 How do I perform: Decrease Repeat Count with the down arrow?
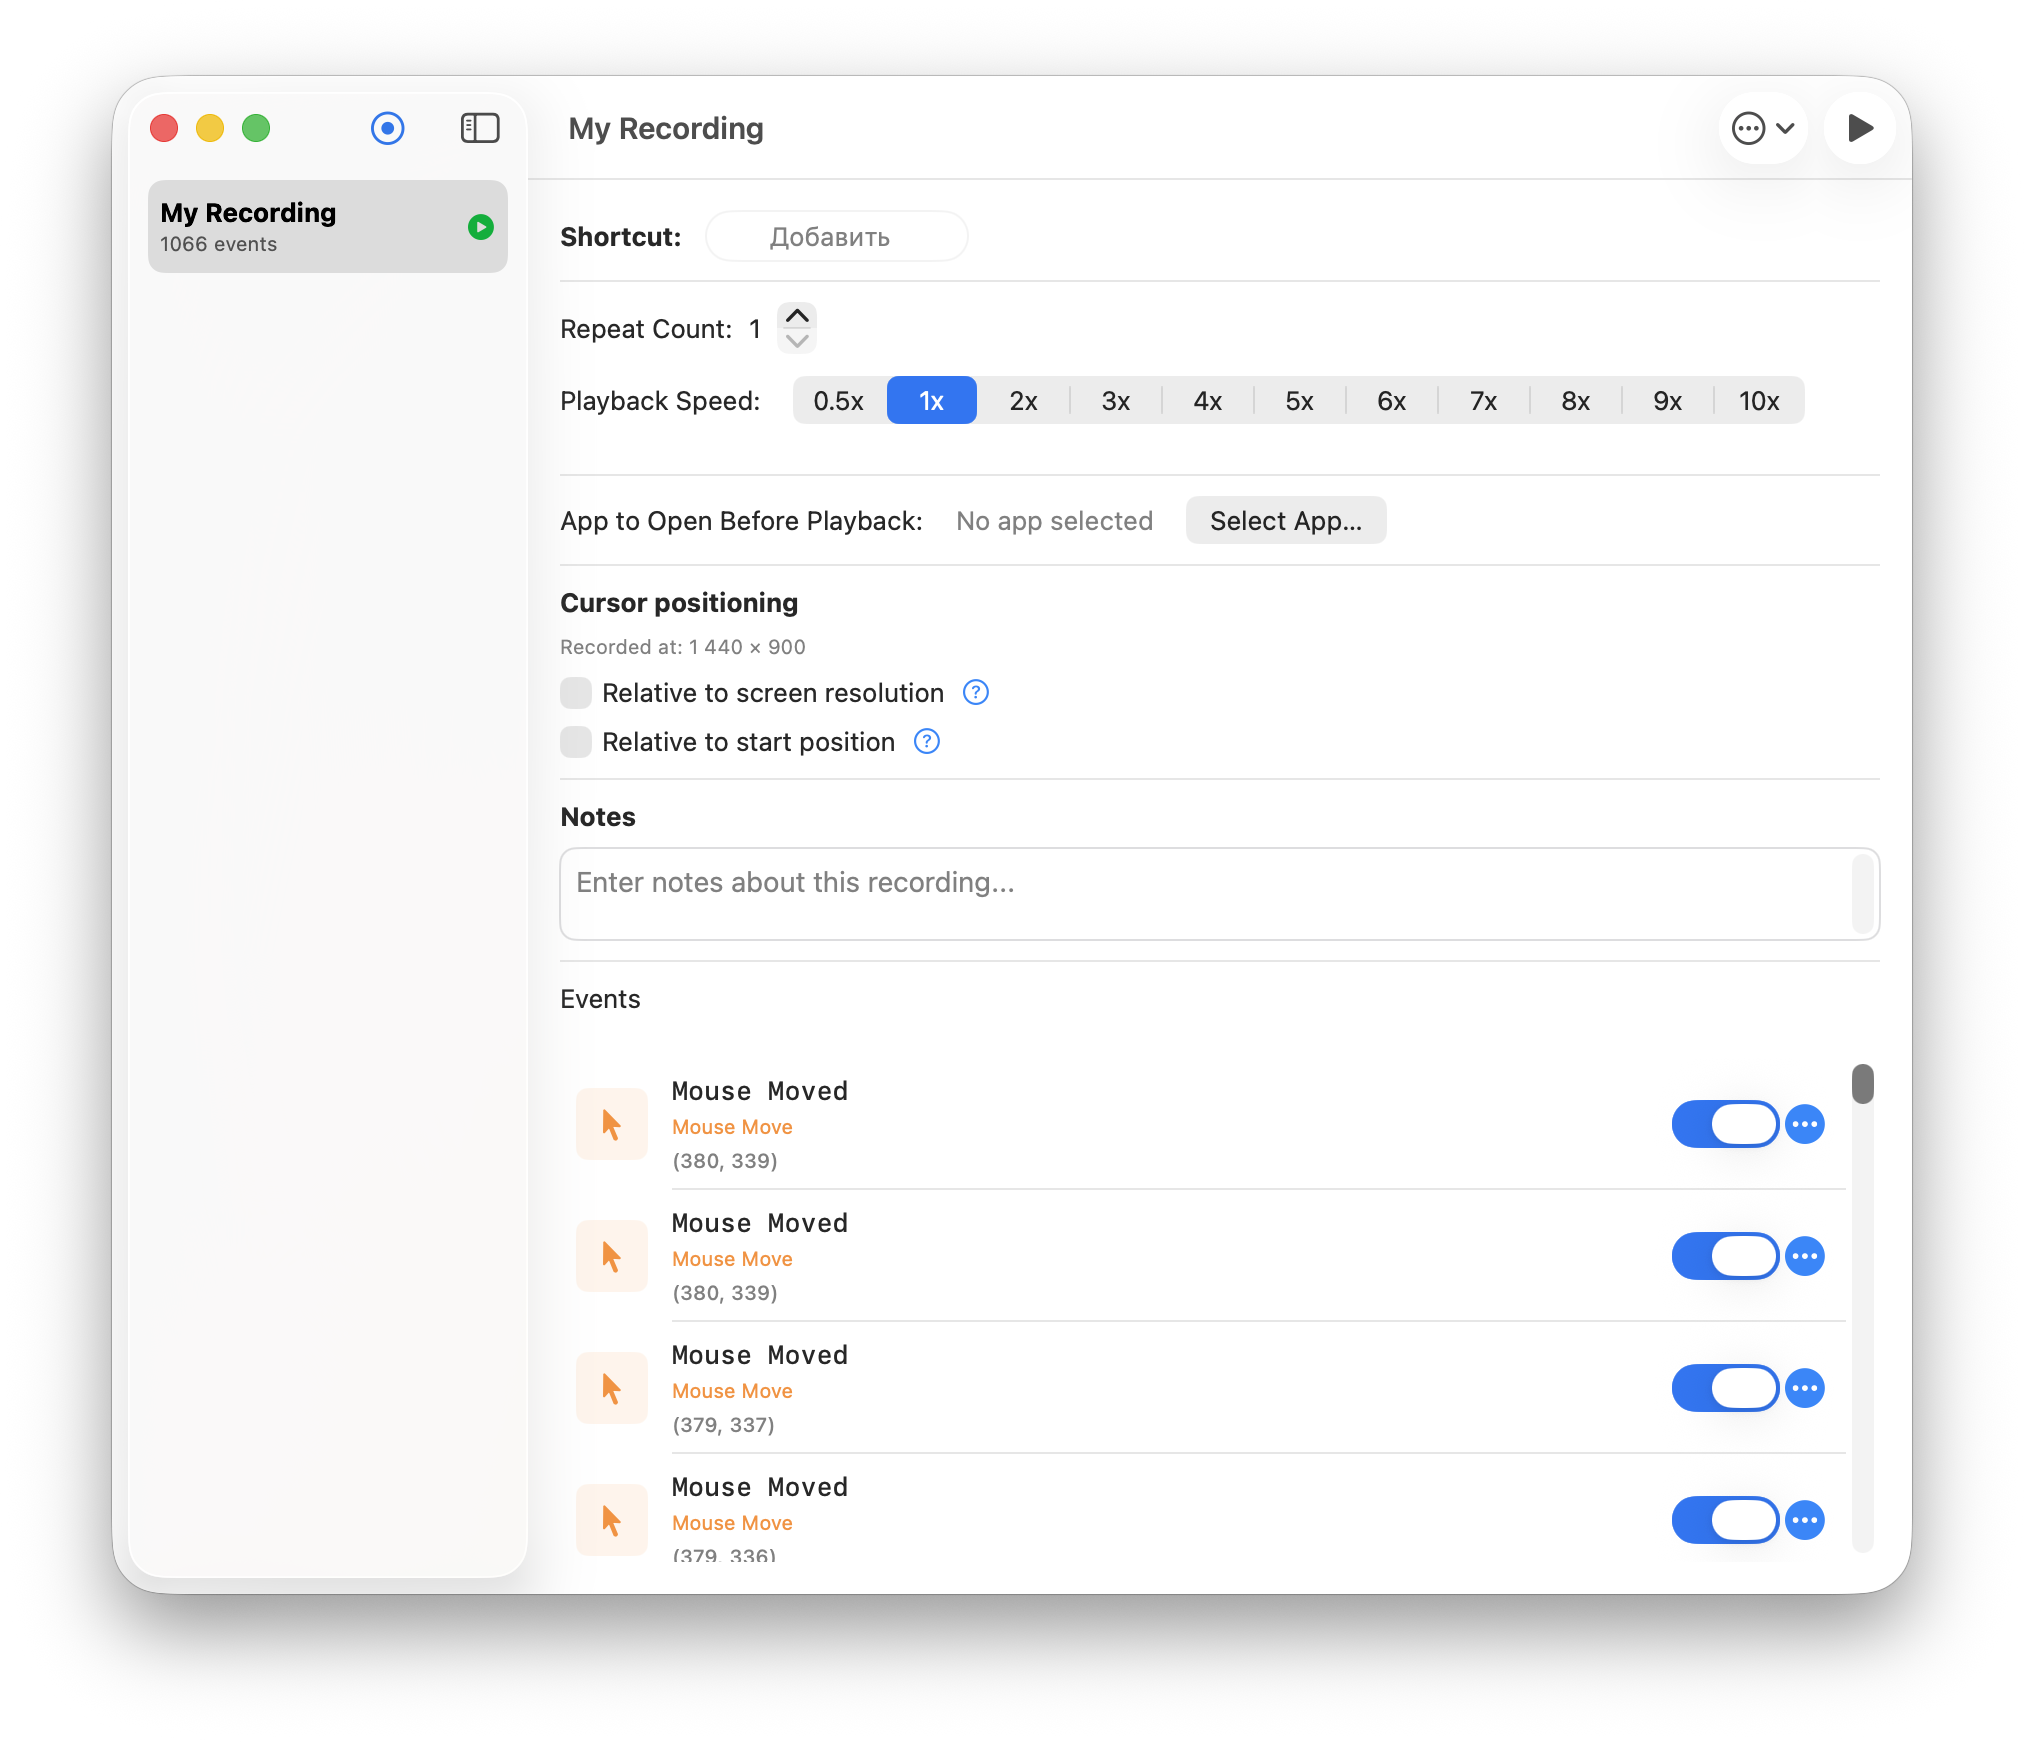pyautogui.click(x=797, y=341)
